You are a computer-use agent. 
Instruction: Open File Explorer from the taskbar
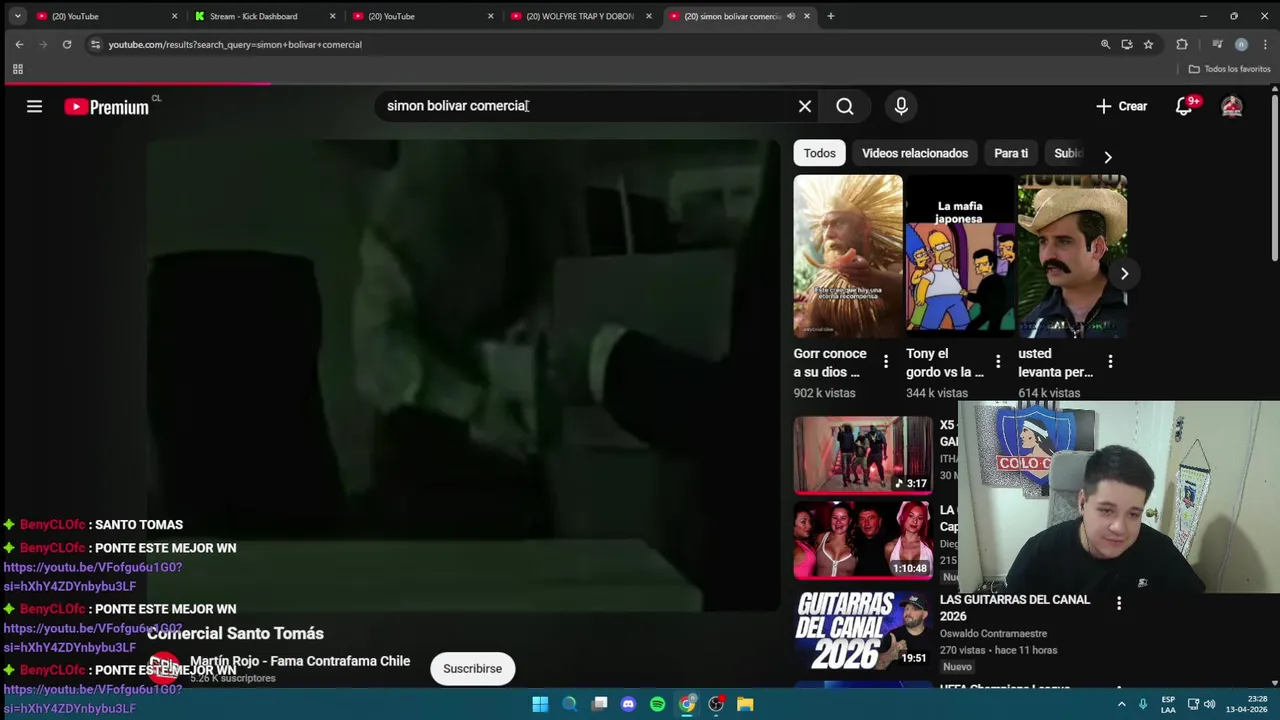[x=745, y=704]
